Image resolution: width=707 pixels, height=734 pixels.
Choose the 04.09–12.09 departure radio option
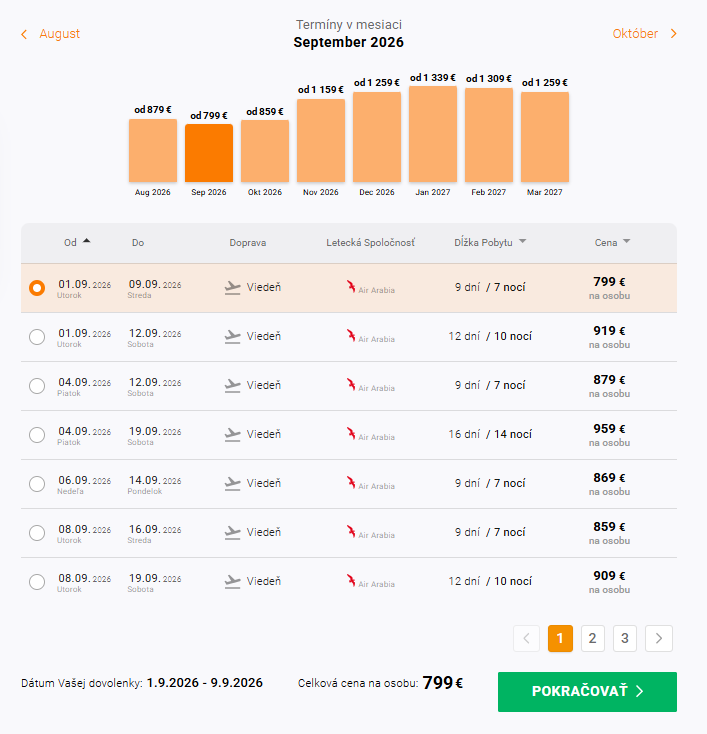tap(37, 386)
